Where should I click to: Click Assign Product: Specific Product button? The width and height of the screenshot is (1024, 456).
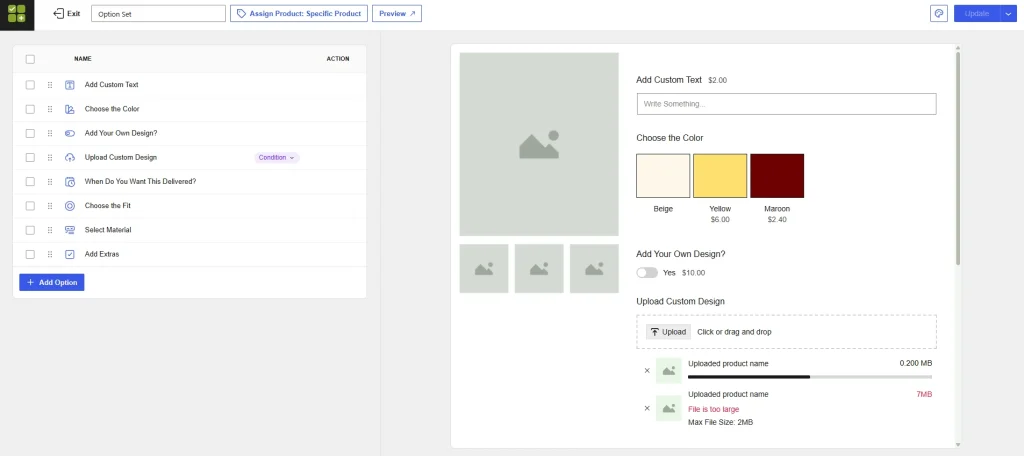299,13
